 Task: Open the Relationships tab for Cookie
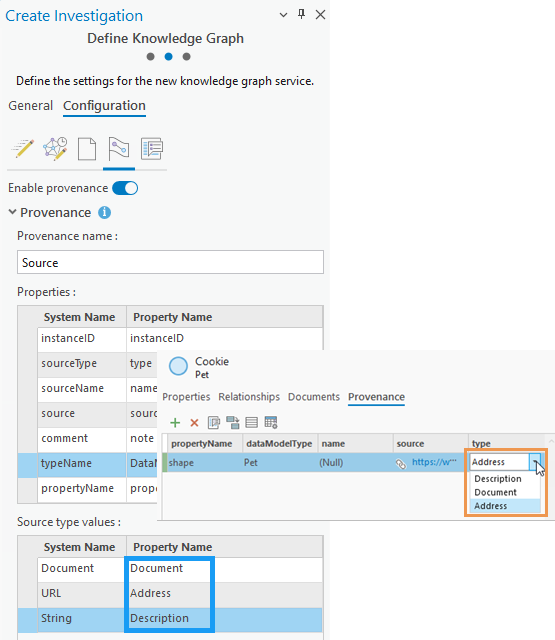pyautogui.click(x=249, y=397)
